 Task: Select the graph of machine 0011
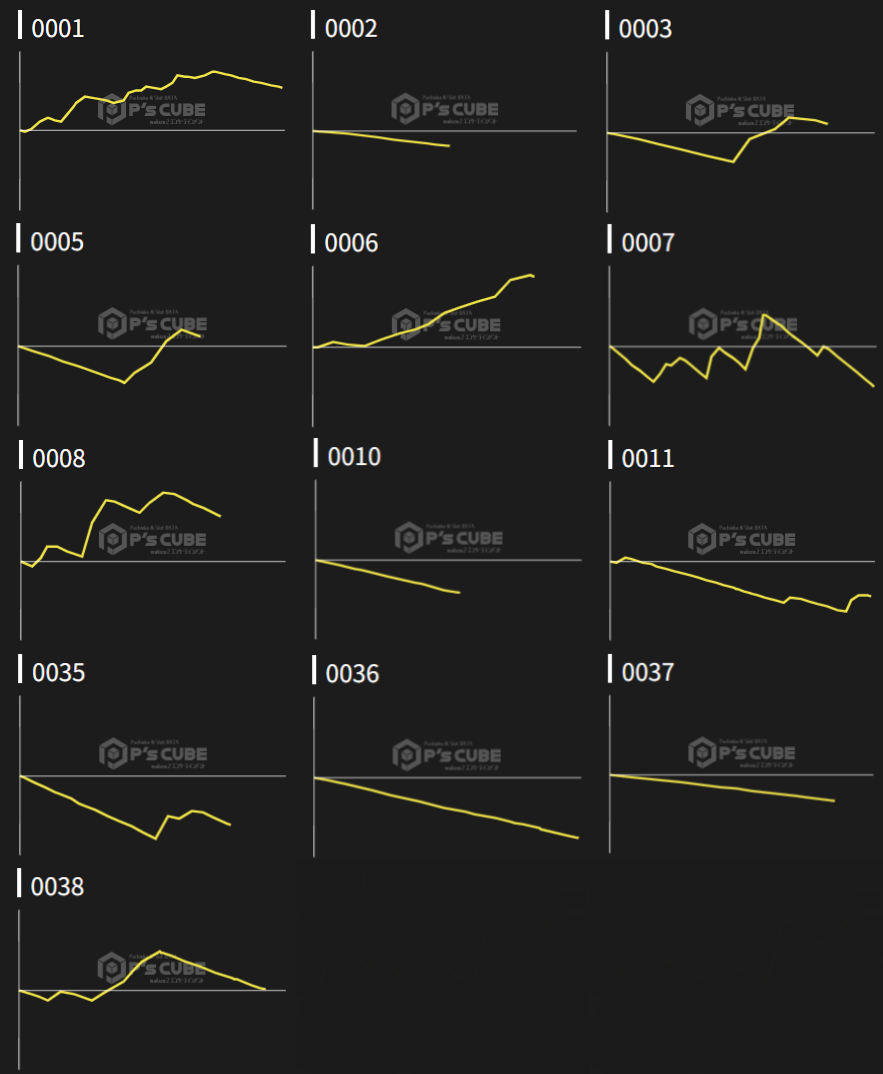click(x=742, y=560)
